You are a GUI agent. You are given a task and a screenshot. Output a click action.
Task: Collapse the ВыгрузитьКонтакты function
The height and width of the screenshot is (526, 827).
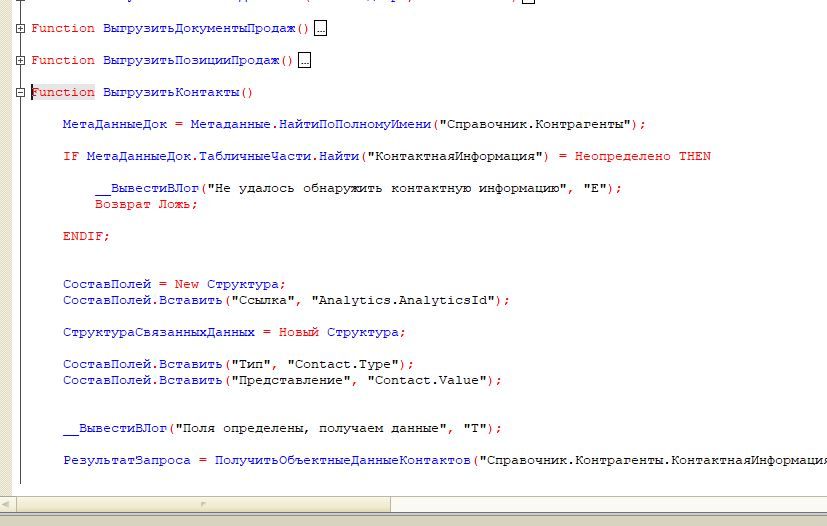[x=20, y=92]
